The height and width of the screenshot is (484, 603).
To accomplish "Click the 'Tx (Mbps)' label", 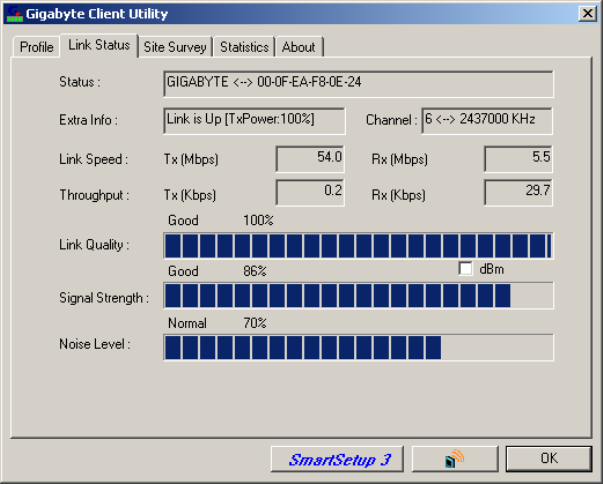I will [x=191, y=159].
